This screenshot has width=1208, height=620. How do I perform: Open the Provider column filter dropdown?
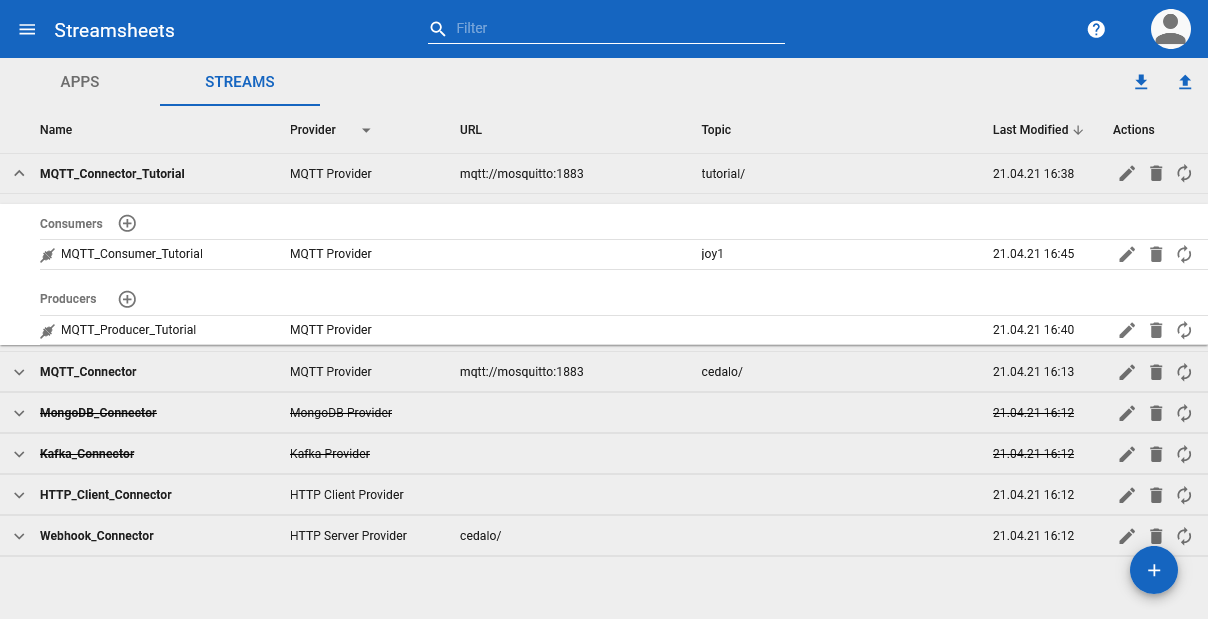point(366,130)
